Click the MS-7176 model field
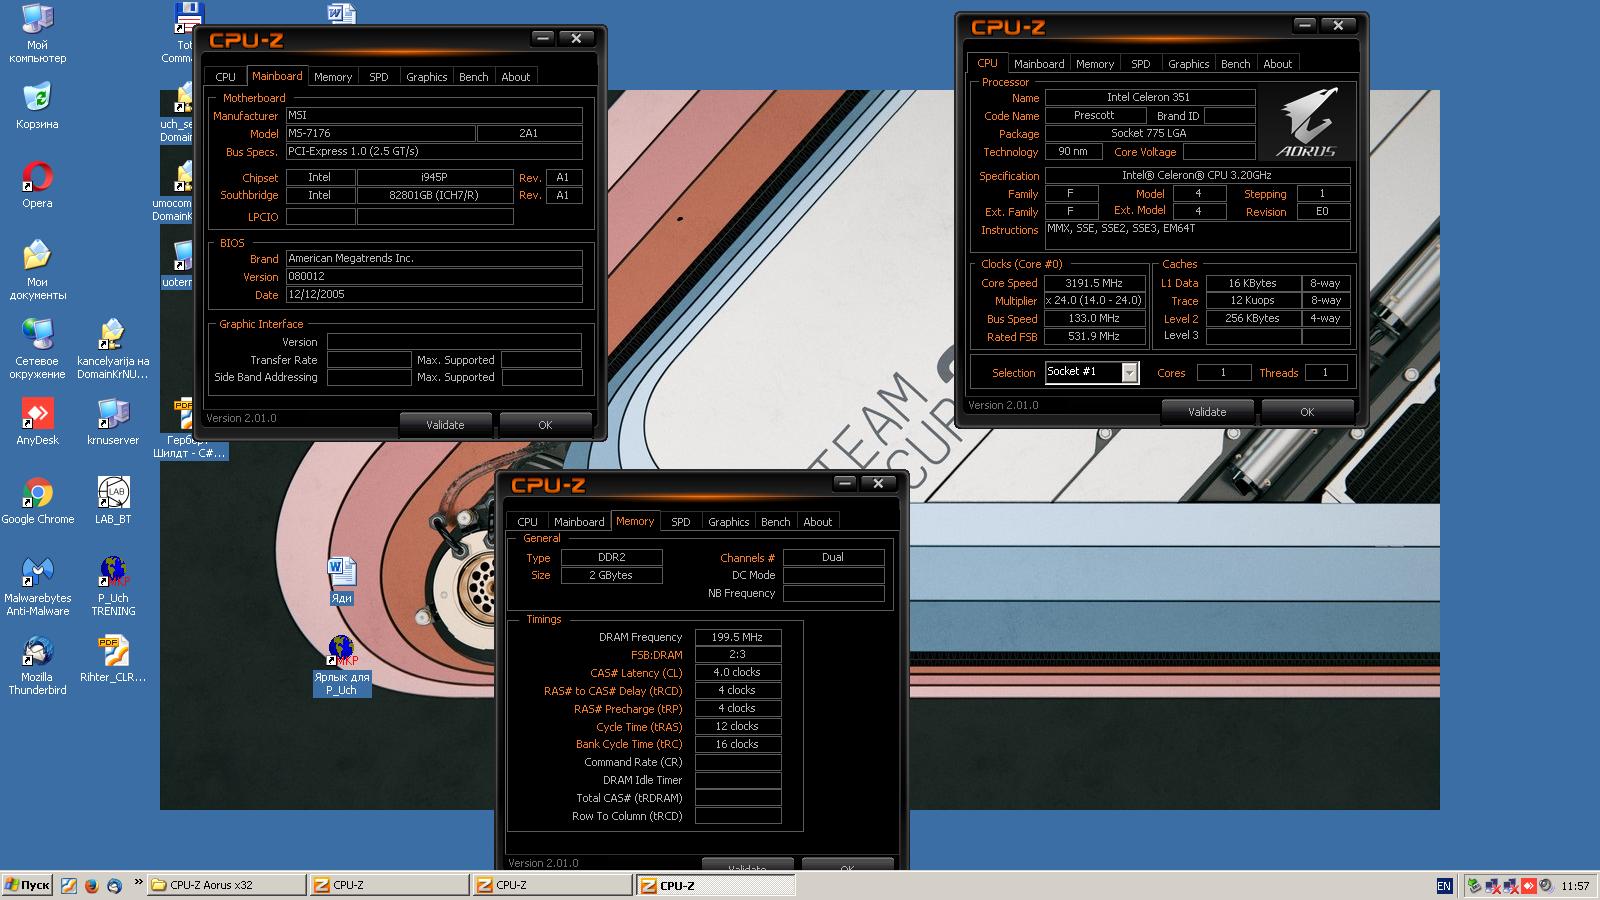The image size is (1600, 900). coord(380,133)
